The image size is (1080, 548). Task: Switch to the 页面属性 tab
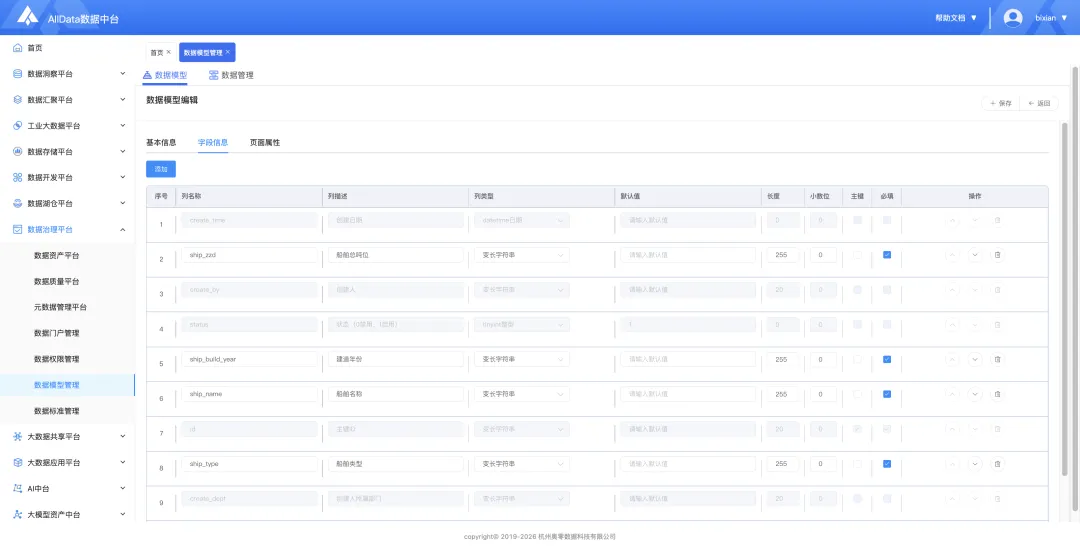[x=264, y=143]
